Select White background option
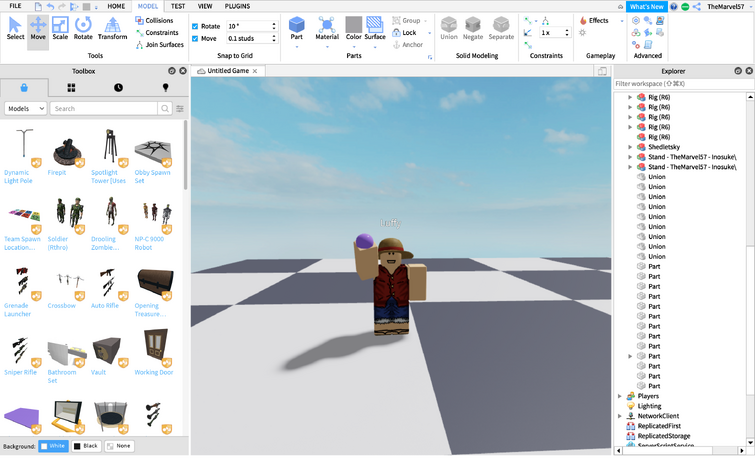 tap(53, 446)
